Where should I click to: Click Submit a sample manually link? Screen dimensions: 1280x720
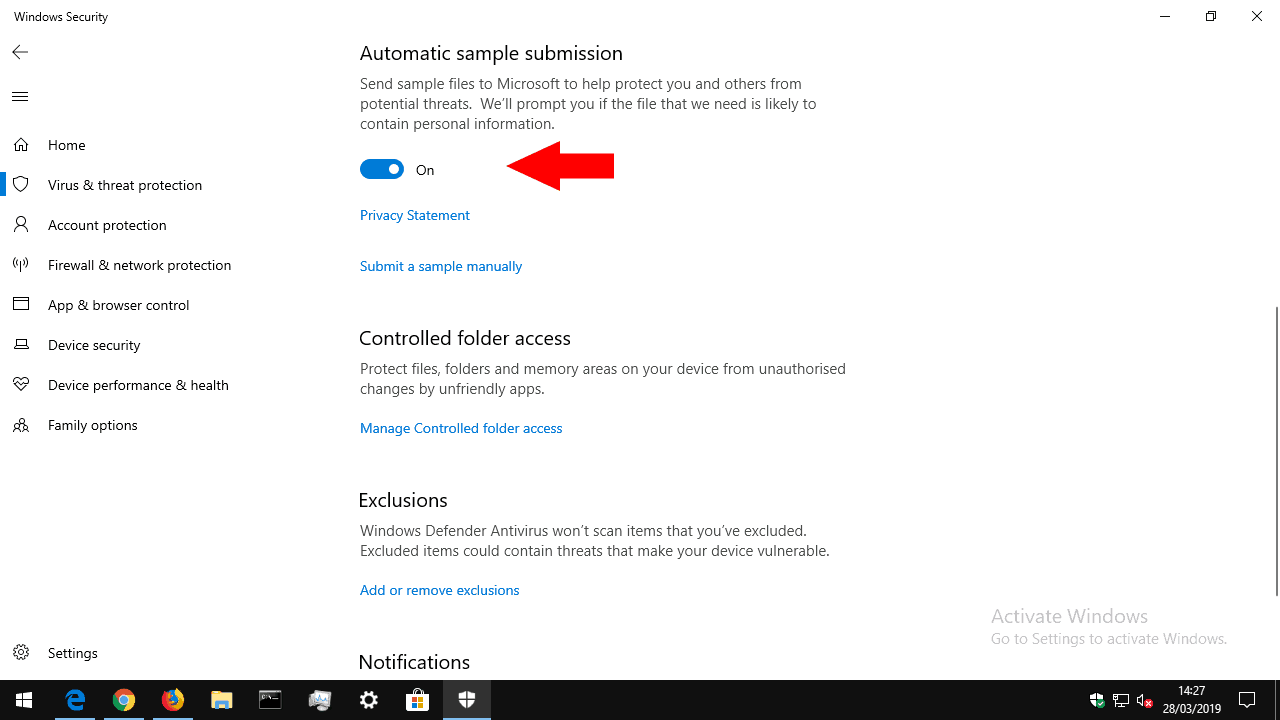441,266
